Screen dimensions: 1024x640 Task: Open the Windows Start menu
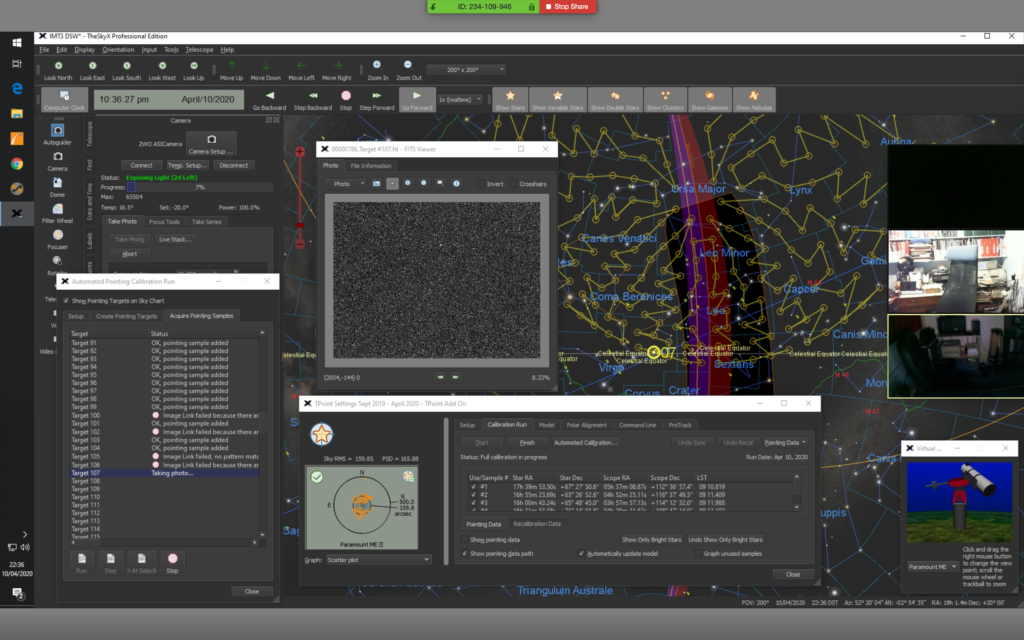tap(17, 42)
